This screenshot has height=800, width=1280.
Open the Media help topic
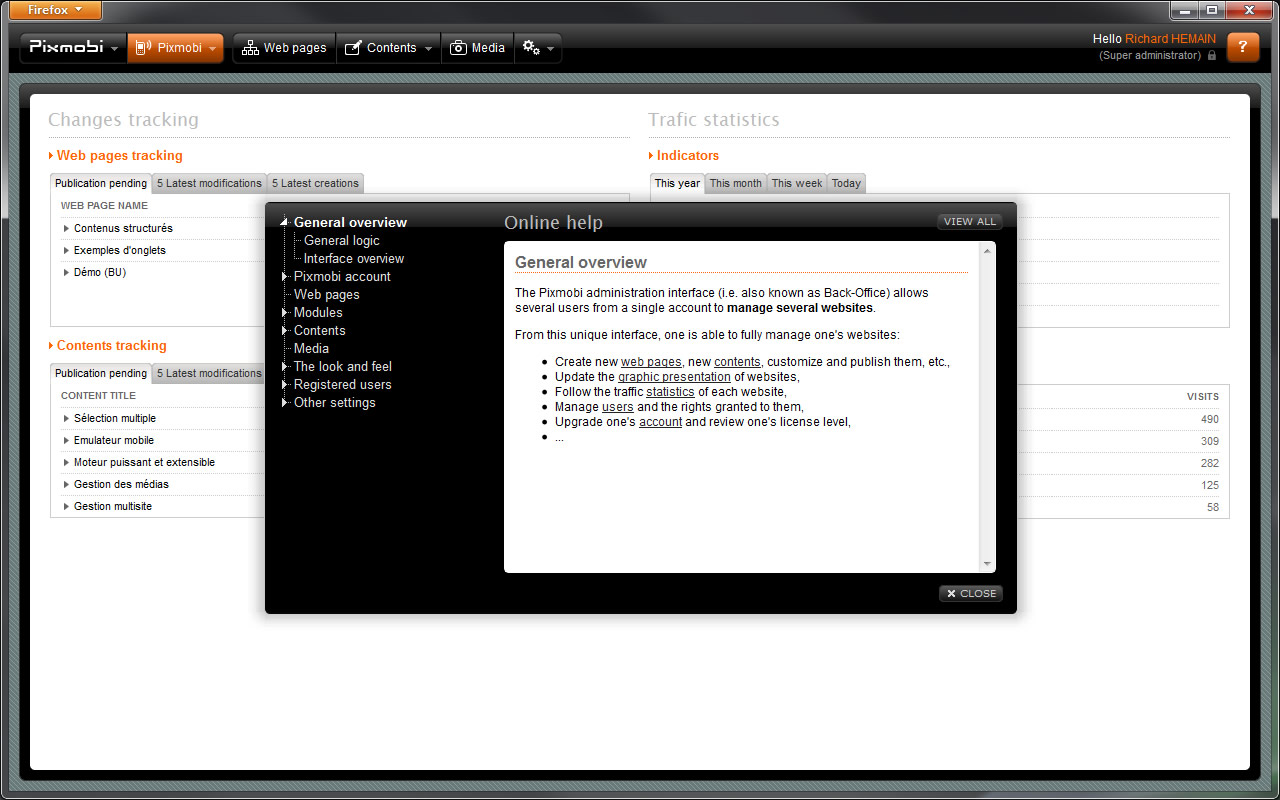[x=311, y=348]
